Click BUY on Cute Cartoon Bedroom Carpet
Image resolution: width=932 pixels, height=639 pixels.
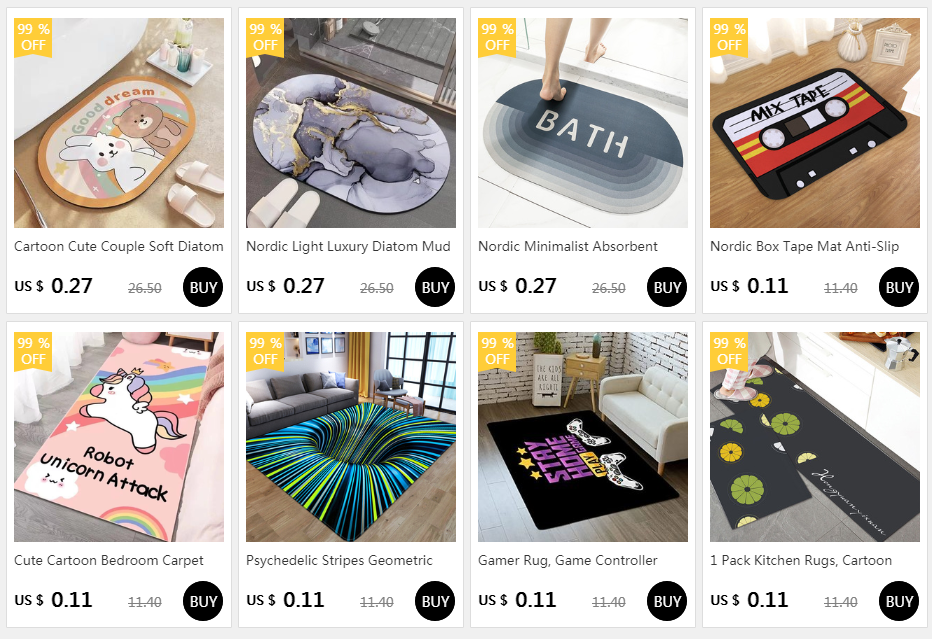[x=203, y=601]
